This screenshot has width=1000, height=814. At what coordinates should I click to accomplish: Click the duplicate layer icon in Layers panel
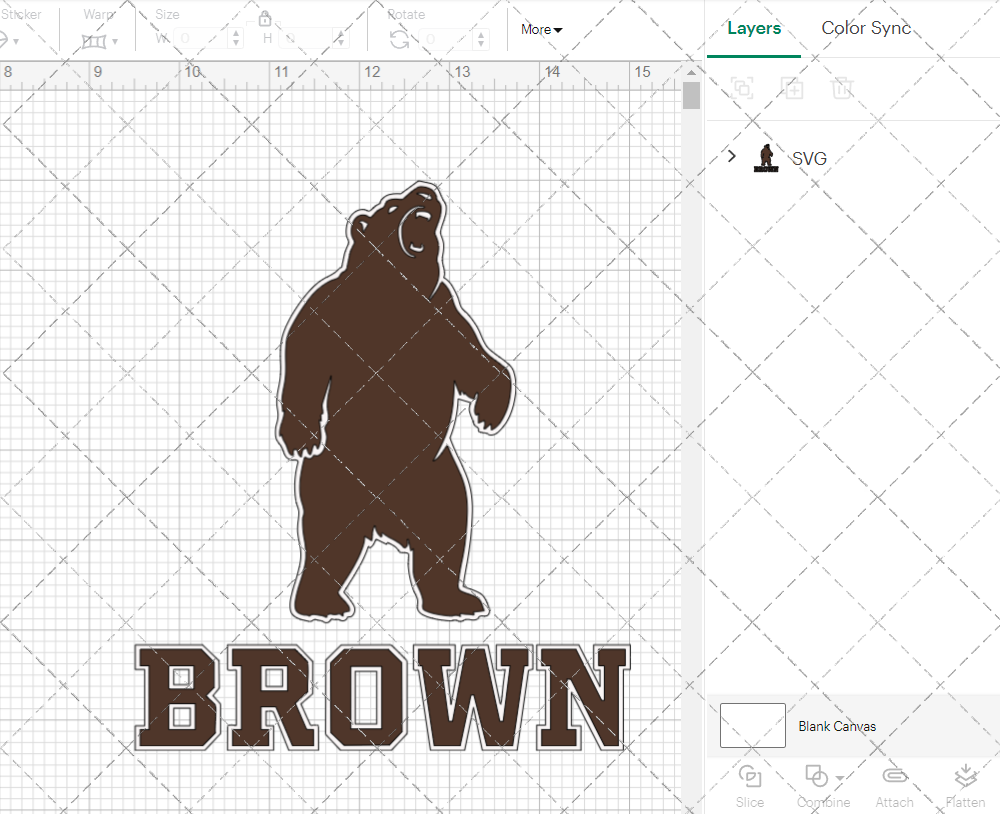click(x=793, y=88)
